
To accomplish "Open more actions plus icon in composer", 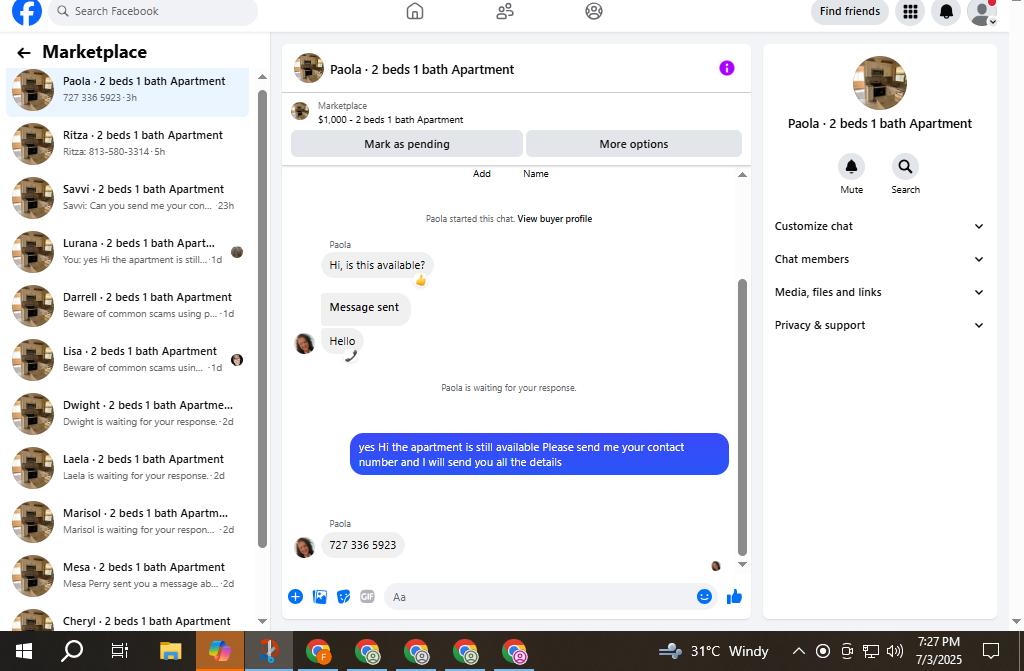I will click(x=295, y=597).
